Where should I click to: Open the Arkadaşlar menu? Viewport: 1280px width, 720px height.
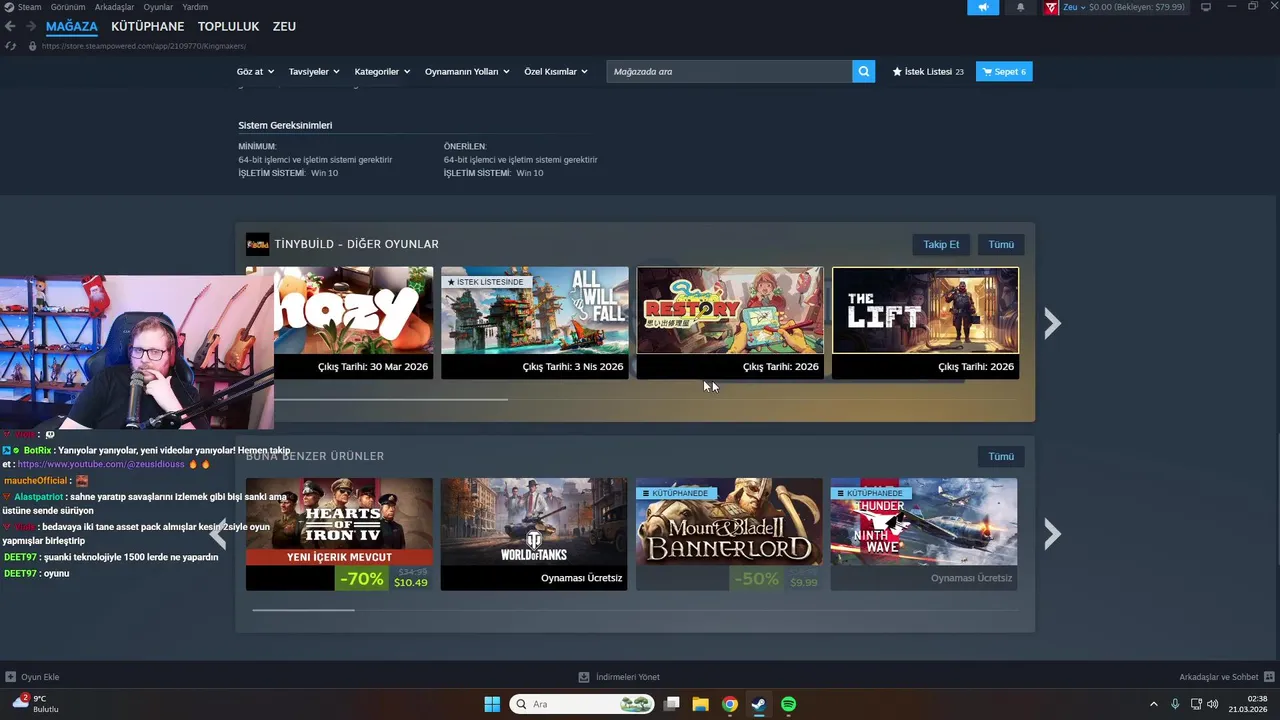114,7
